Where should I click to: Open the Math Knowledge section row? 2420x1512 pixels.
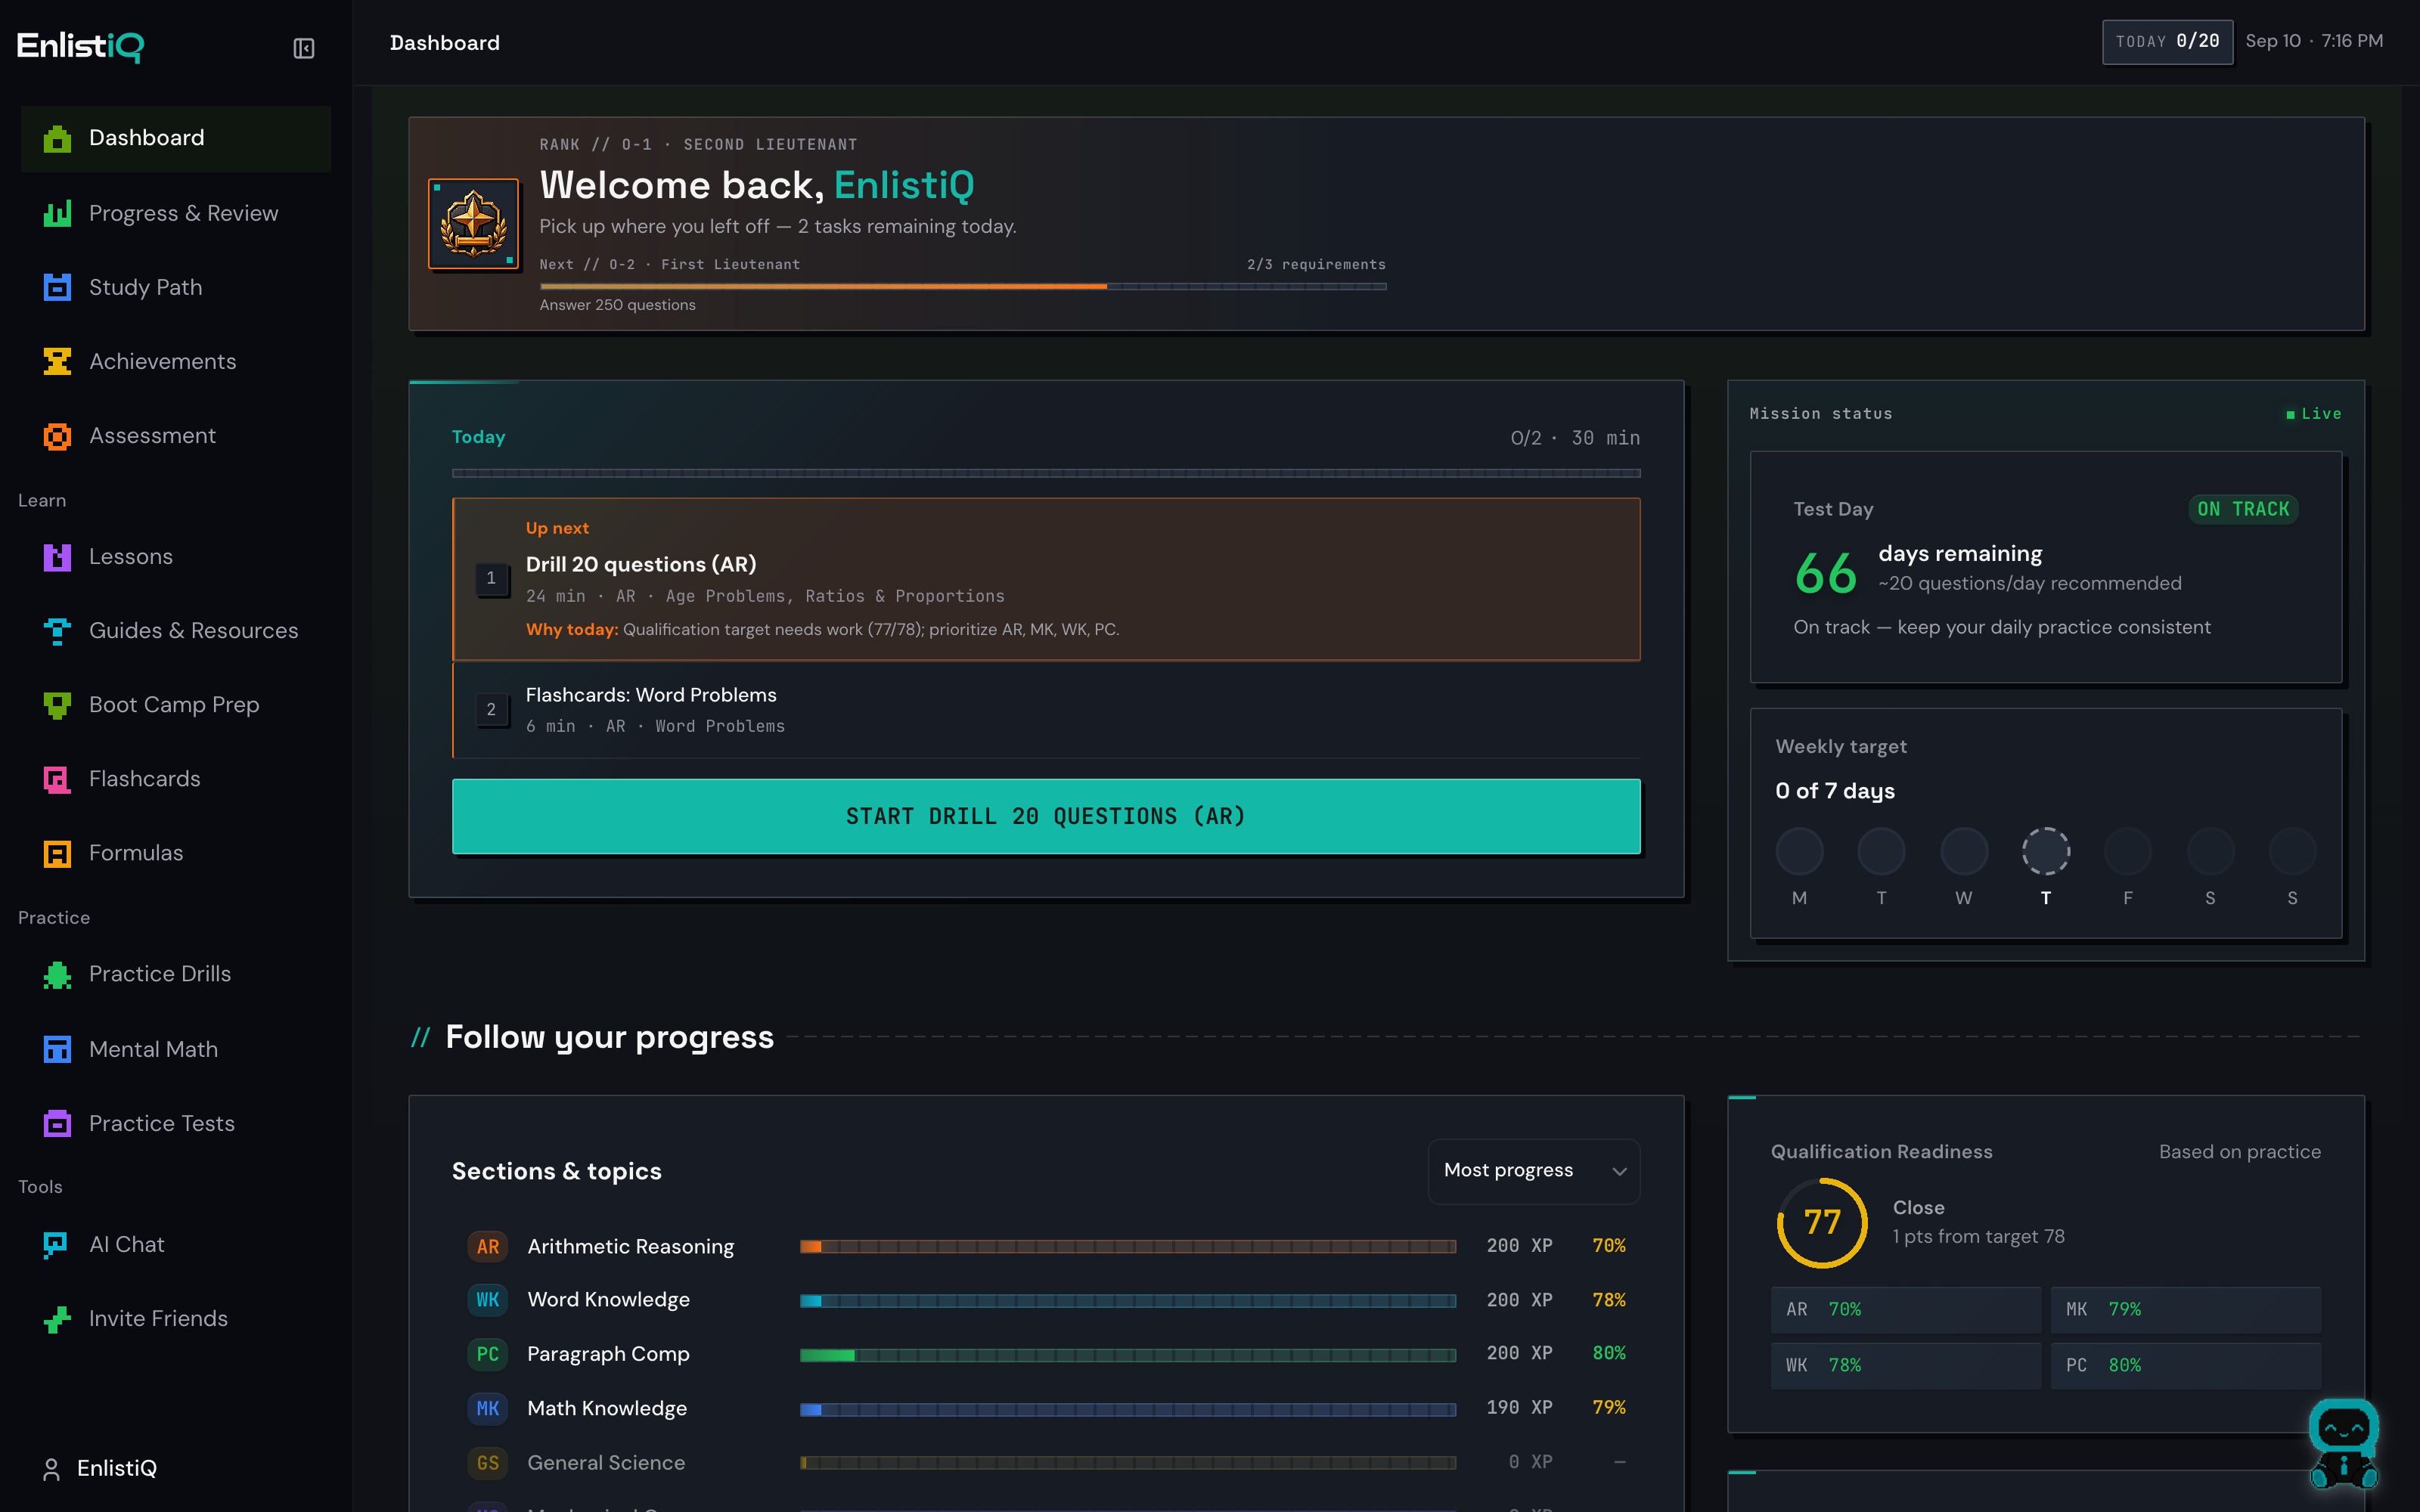coord(1046,1408)
